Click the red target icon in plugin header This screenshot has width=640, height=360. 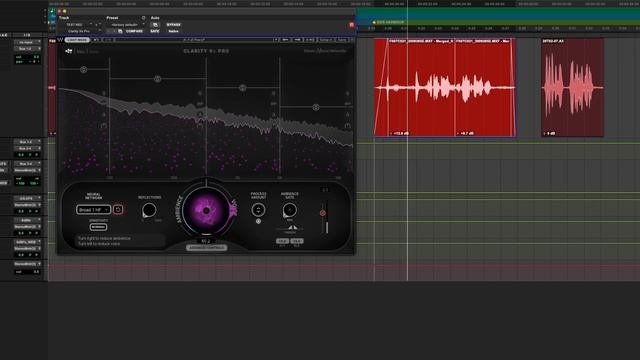pyautogui.click(x=351, y=25)
